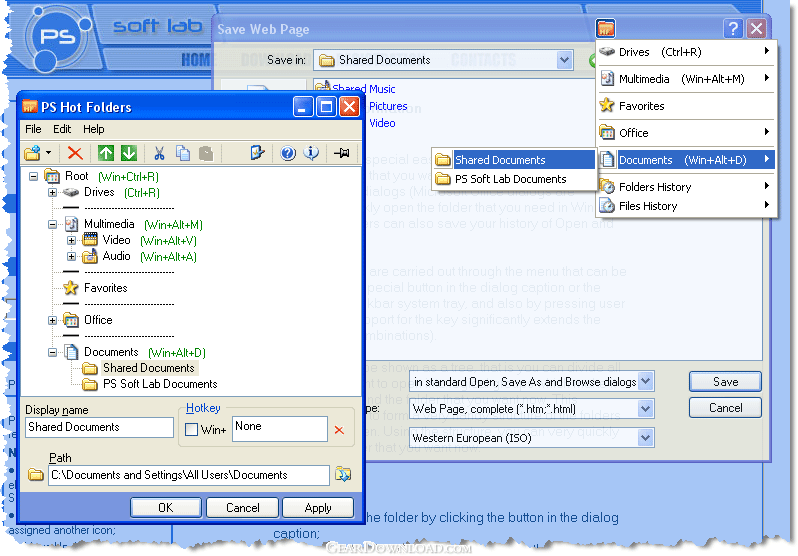The height and width of the screenshot is (556, 798).
Task: Click the Hotkey input field showing None
Action: (279, 429)
